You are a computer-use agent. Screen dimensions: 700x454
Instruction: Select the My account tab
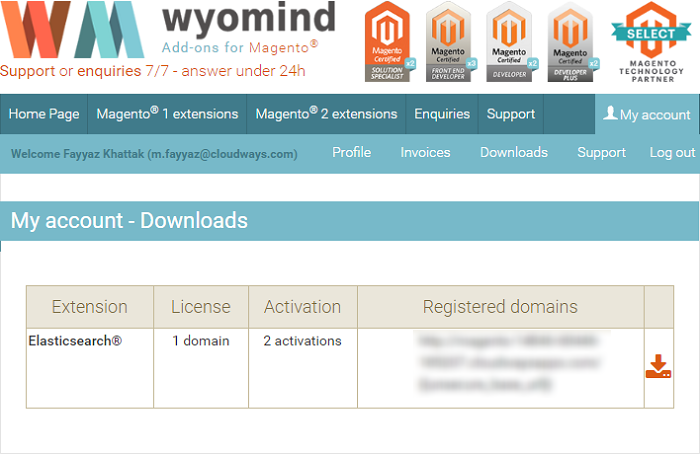tap(647, 114)
